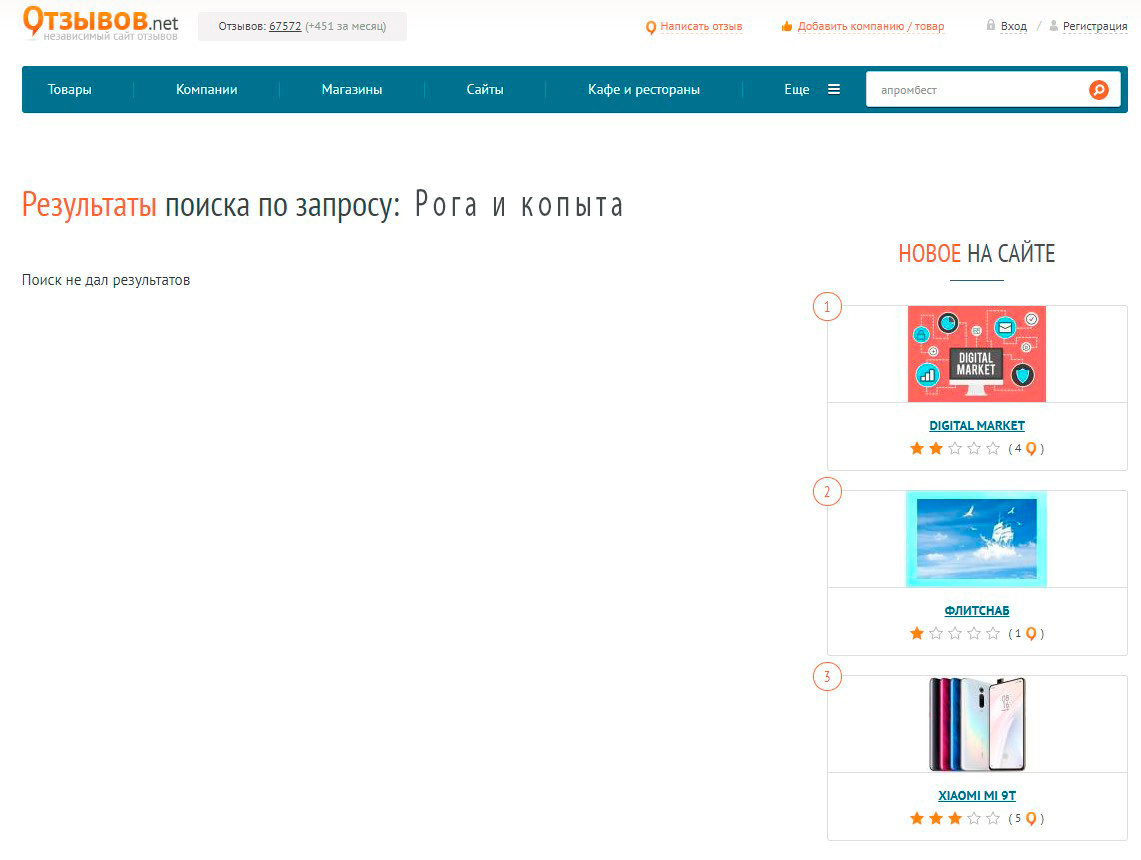1141x860 pixels.
Task: Click the DIGITAL MARKET thumbnail image
Action: (x=977, y=354)
